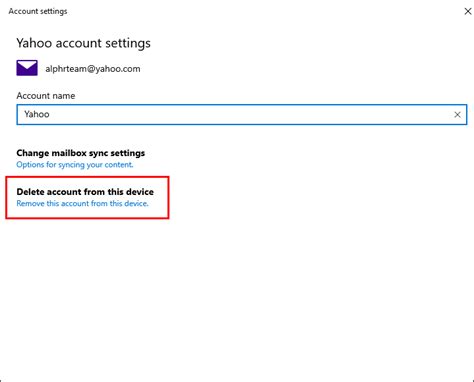The image size is (474, 382).
Task: Click the Account settings window title
Action: pyautogui.click(x=38, y=11)
